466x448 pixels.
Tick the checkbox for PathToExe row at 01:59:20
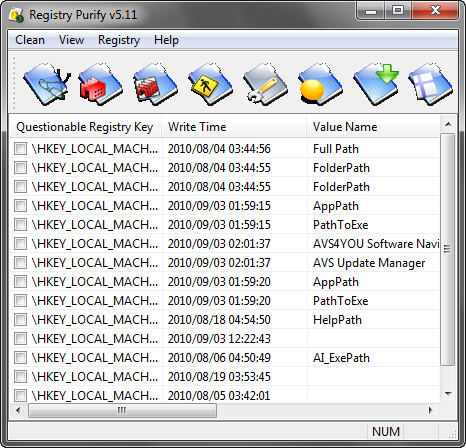(x=20, y=300)
